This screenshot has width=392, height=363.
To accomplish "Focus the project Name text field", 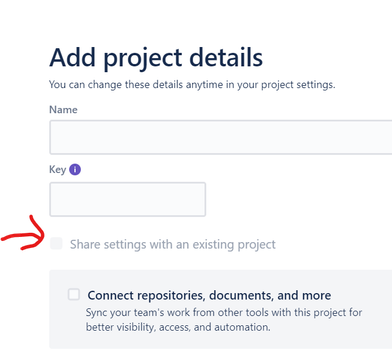I will tap(221, 137).
